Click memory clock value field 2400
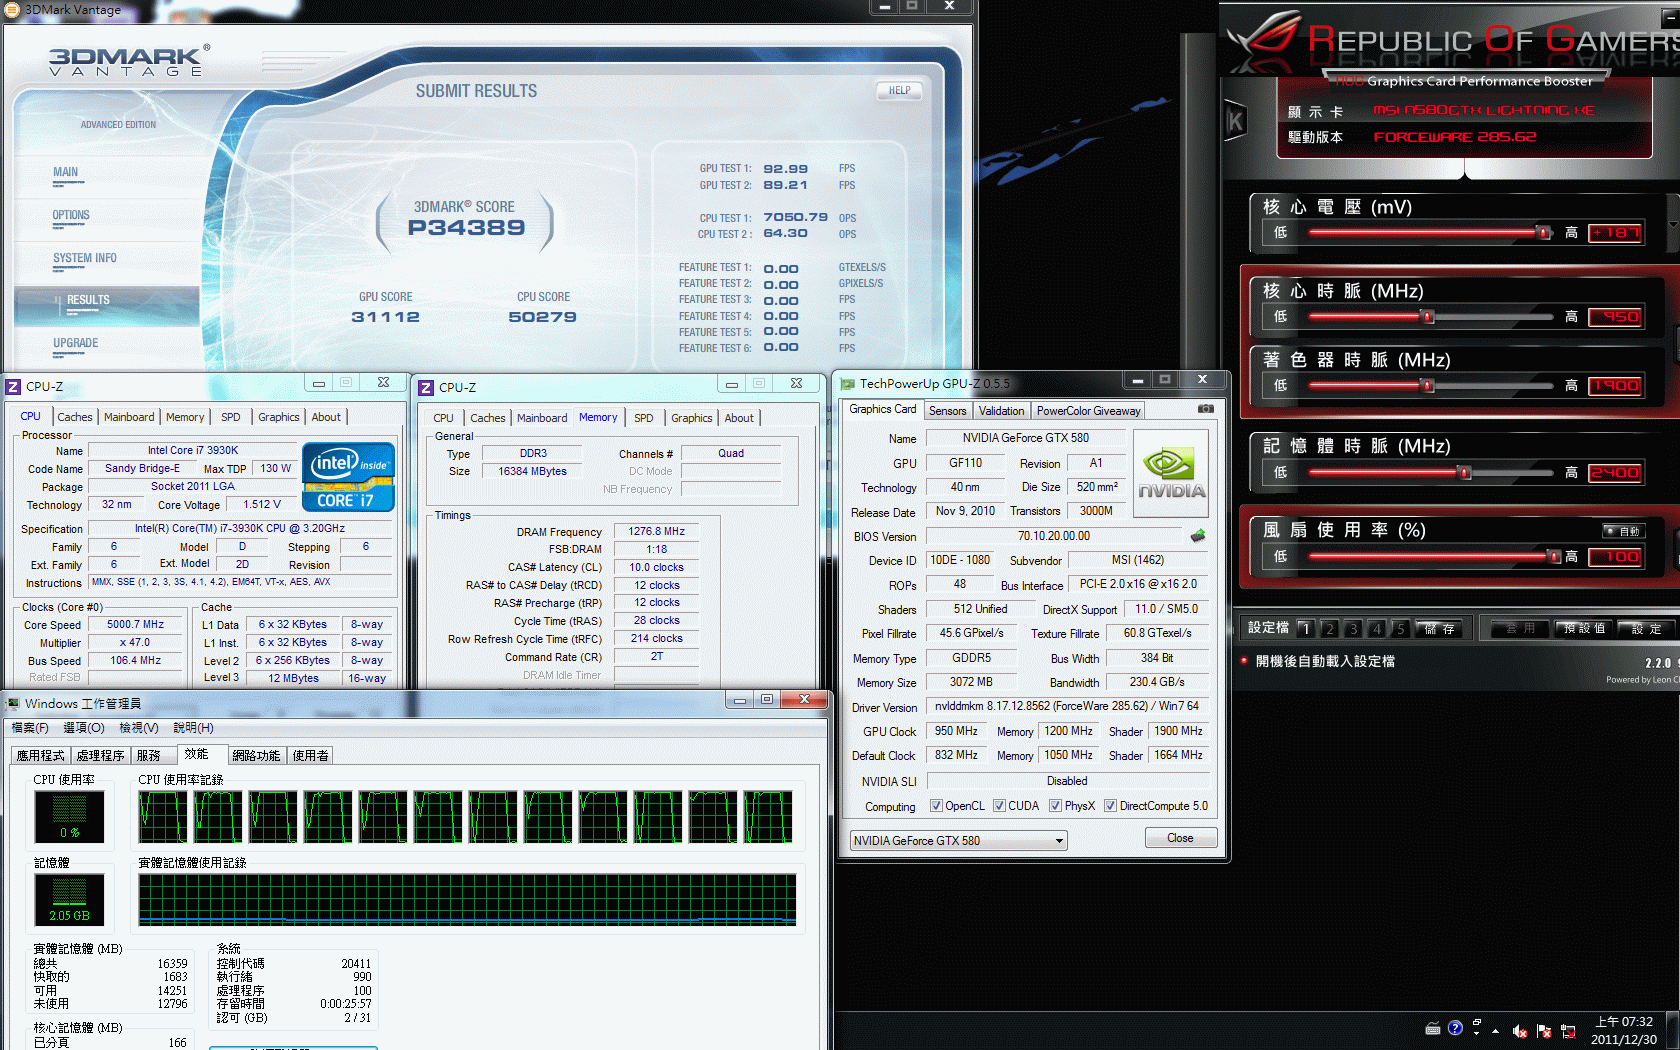 click(x=1616, y=473)
